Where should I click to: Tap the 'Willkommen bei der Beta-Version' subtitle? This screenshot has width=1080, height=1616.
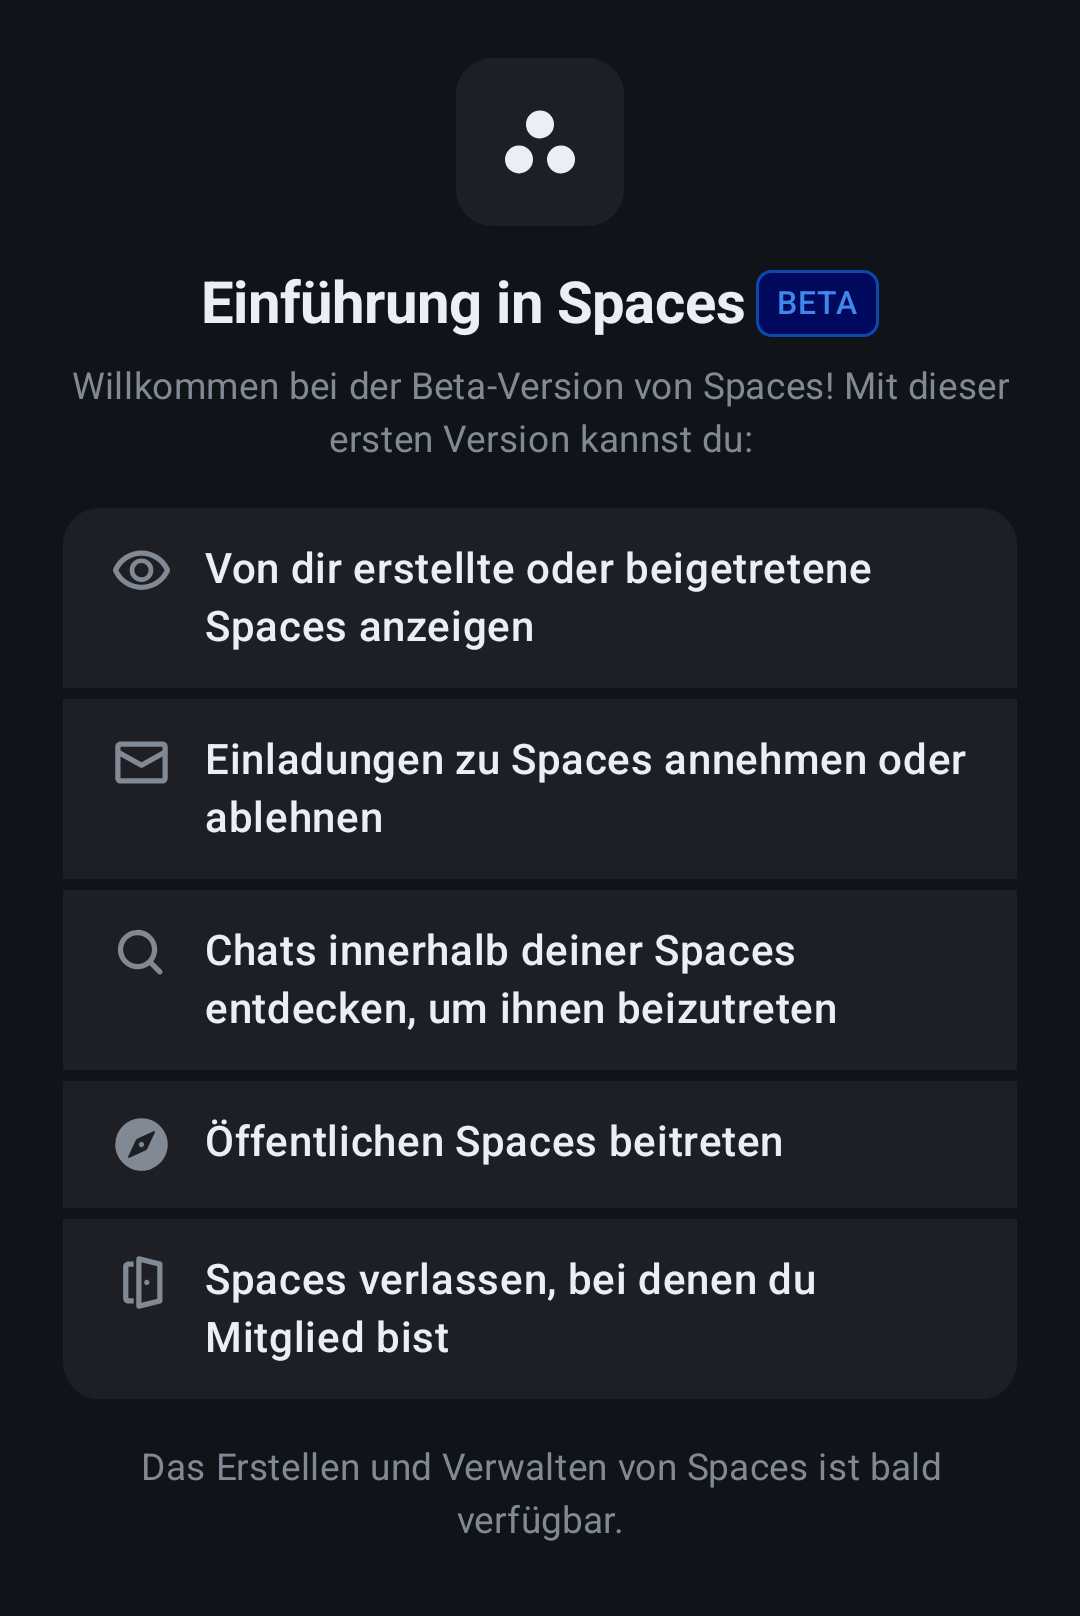(540, 413)
